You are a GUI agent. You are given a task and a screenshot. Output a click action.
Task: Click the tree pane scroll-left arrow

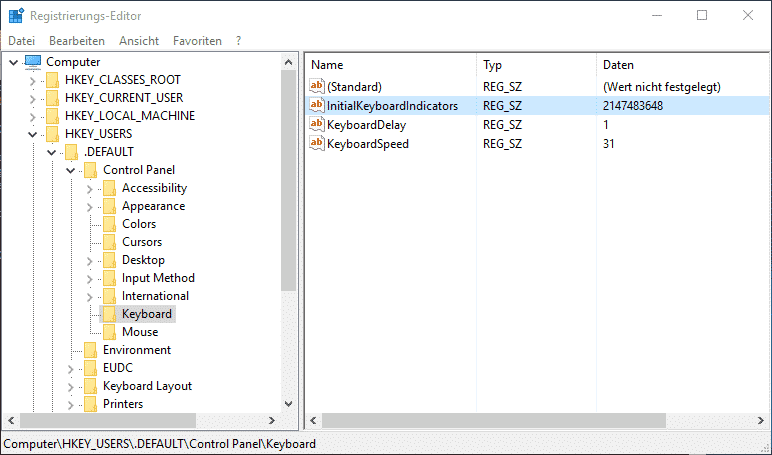pyautogui.click(x=12, y=421)
